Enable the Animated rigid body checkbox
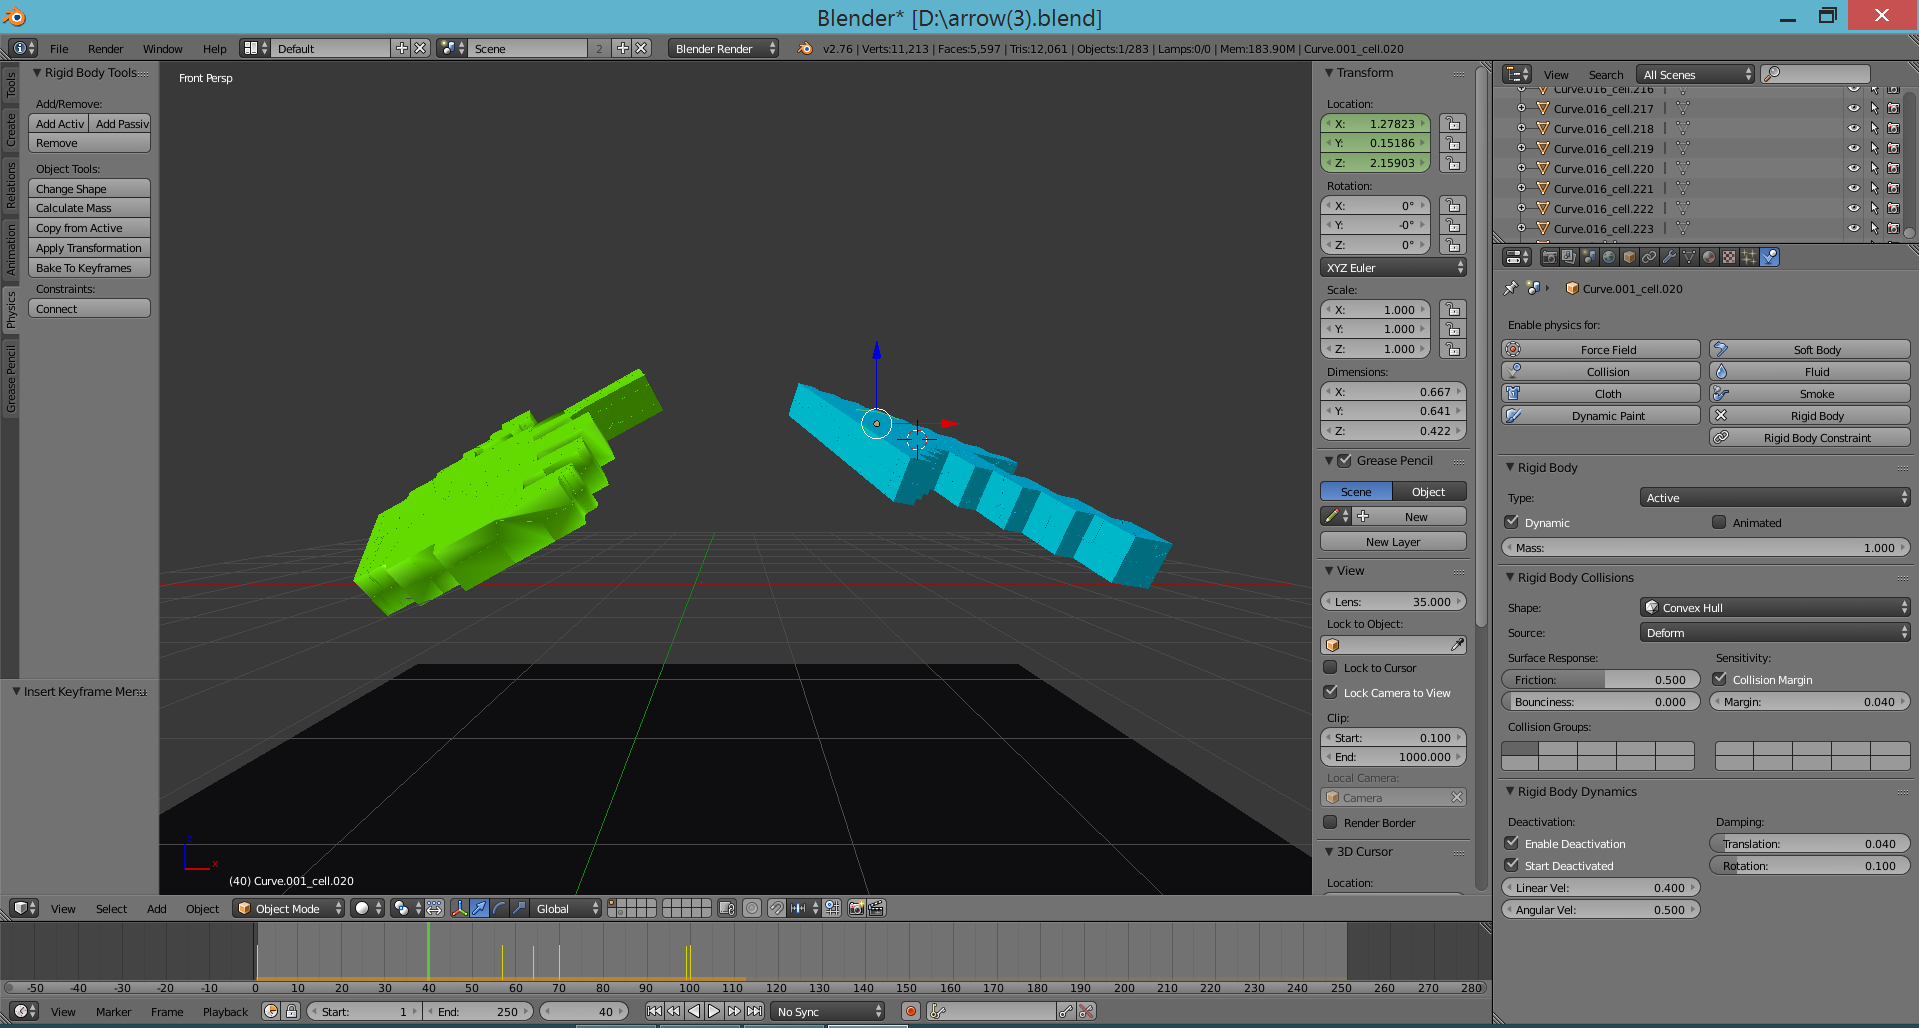Viewport: 1919px width, 1028px height. (1719, 522)
